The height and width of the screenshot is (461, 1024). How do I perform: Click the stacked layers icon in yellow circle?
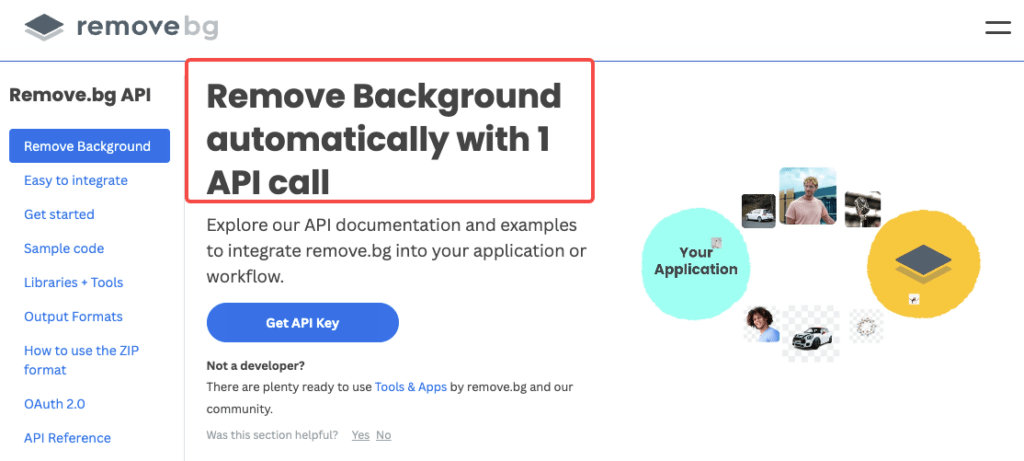(924, 264)
